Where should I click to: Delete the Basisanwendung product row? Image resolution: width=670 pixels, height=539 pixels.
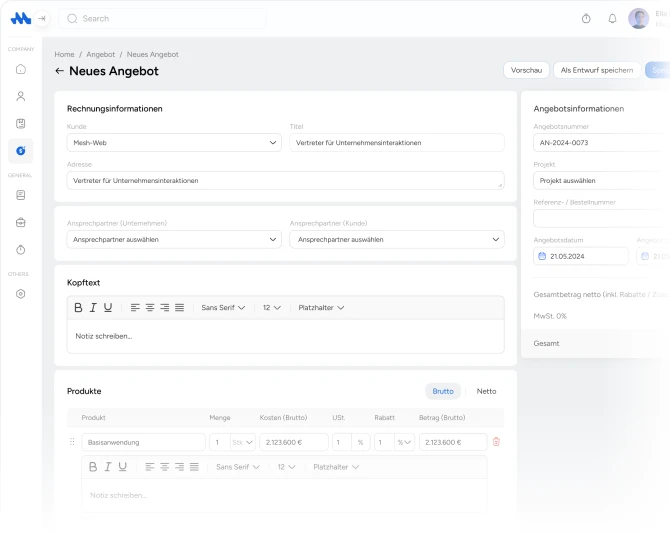(x=496, y=442)
